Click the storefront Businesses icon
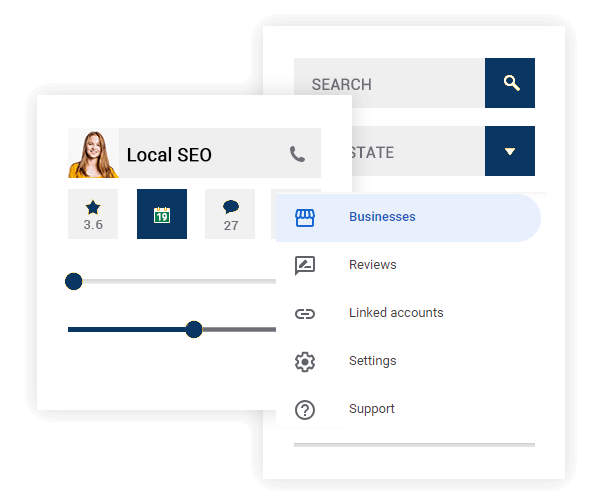The image size is (600, 500). click(x=305, y=218)
